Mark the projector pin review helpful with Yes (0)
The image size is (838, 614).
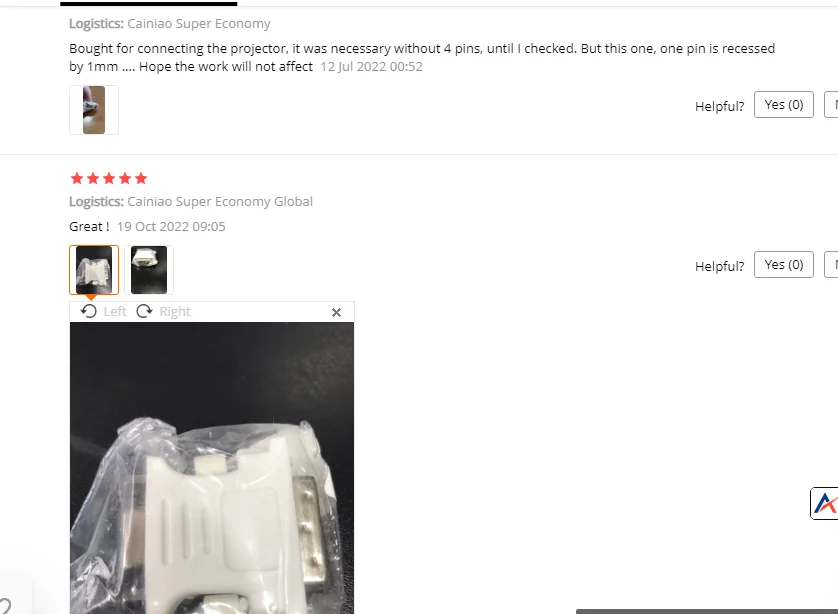tap(783, 105)
